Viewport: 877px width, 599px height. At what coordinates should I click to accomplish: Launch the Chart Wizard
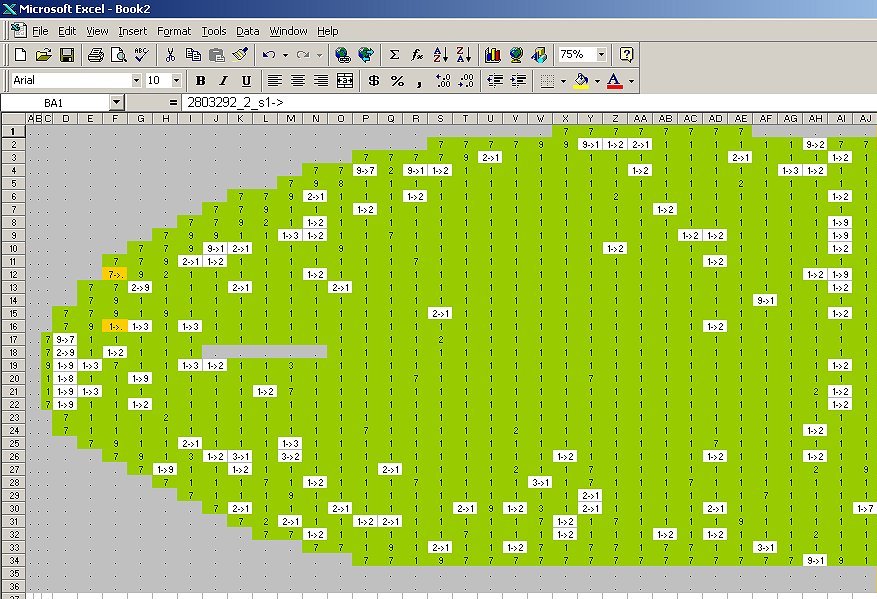point(493,55)
